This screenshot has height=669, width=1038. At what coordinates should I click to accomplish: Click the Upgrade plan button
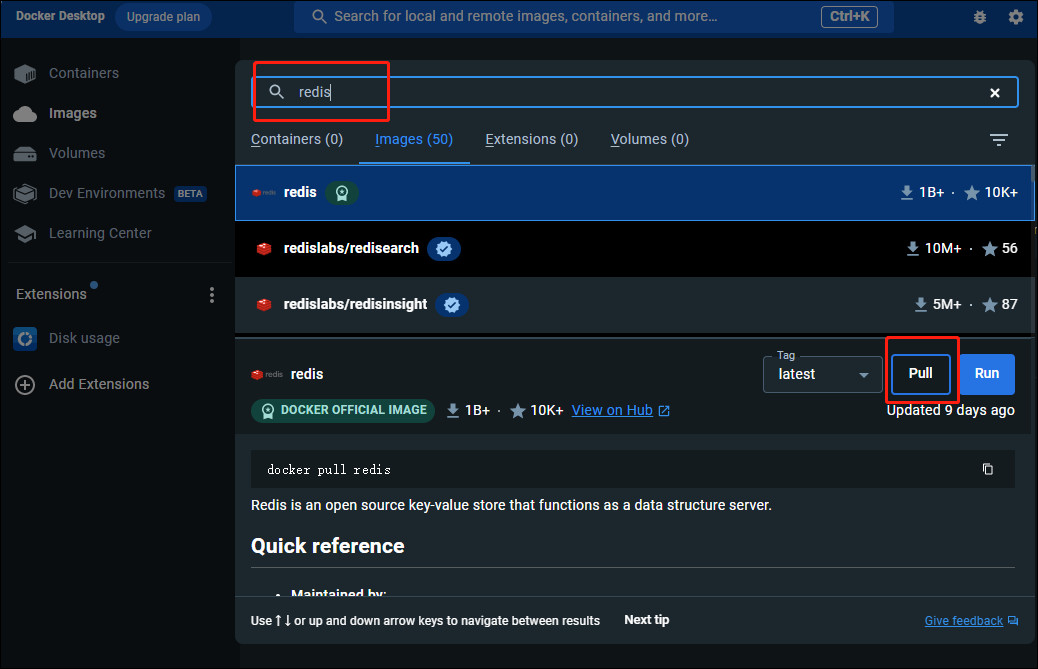coord(164,17)
